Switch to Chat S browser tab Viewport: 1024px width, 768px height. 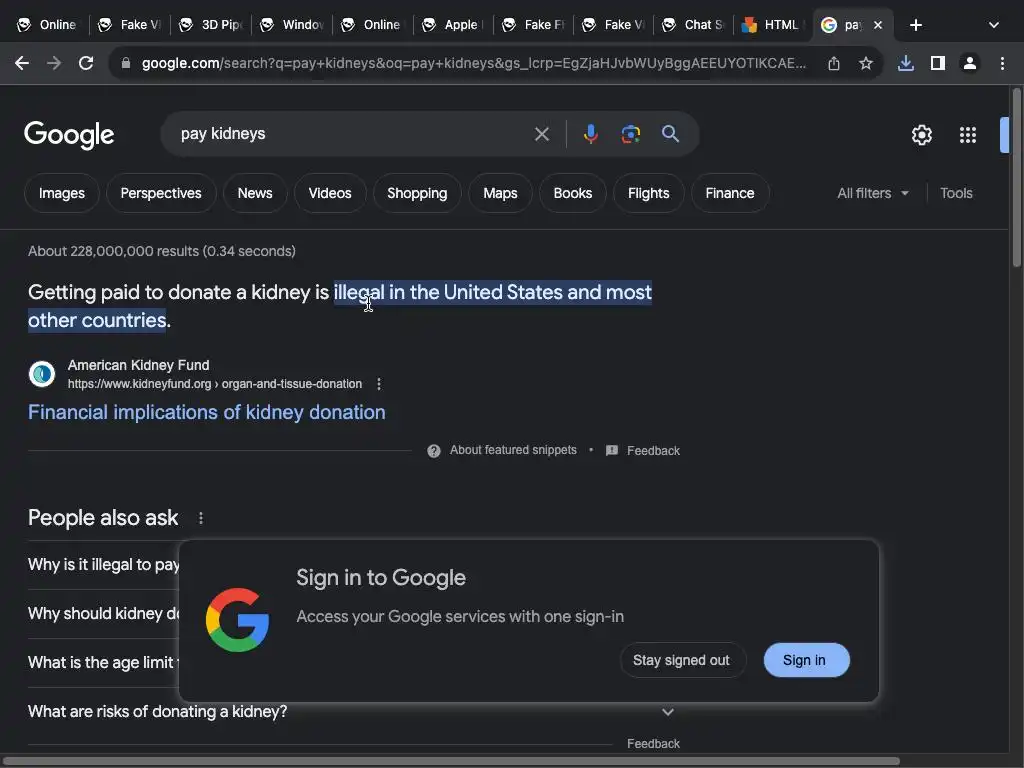[x=694, y=25]
